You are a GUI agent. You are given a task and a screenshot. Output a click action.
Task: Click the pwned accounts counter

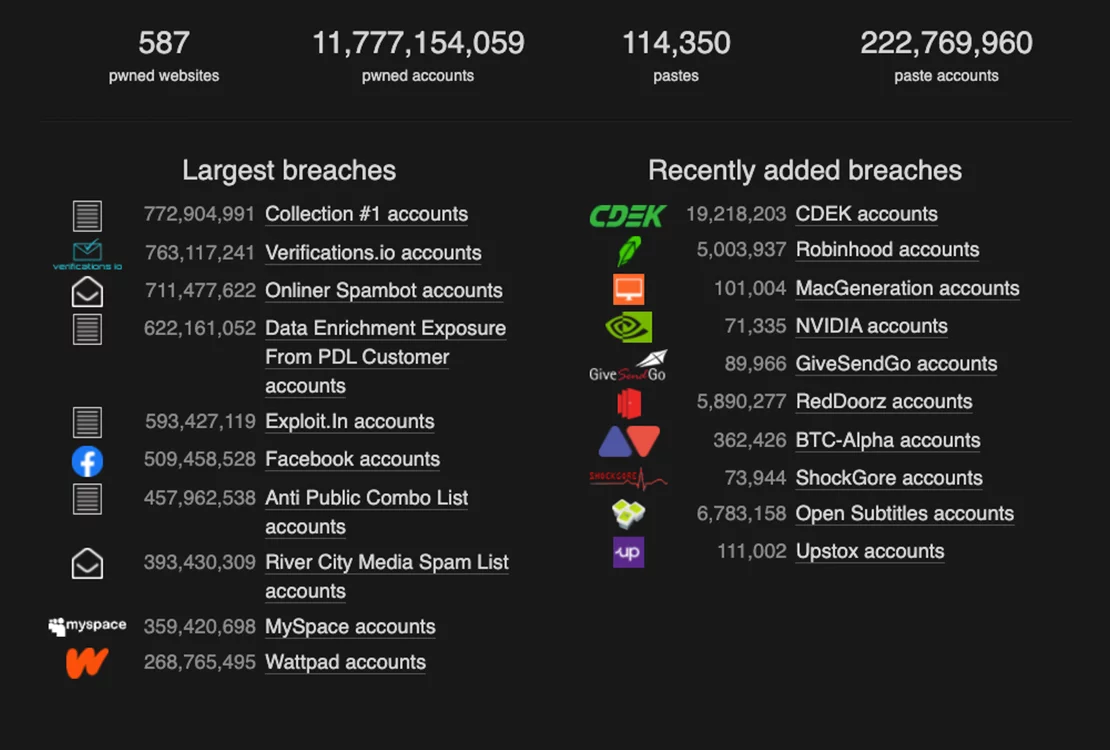click(418, 43)
